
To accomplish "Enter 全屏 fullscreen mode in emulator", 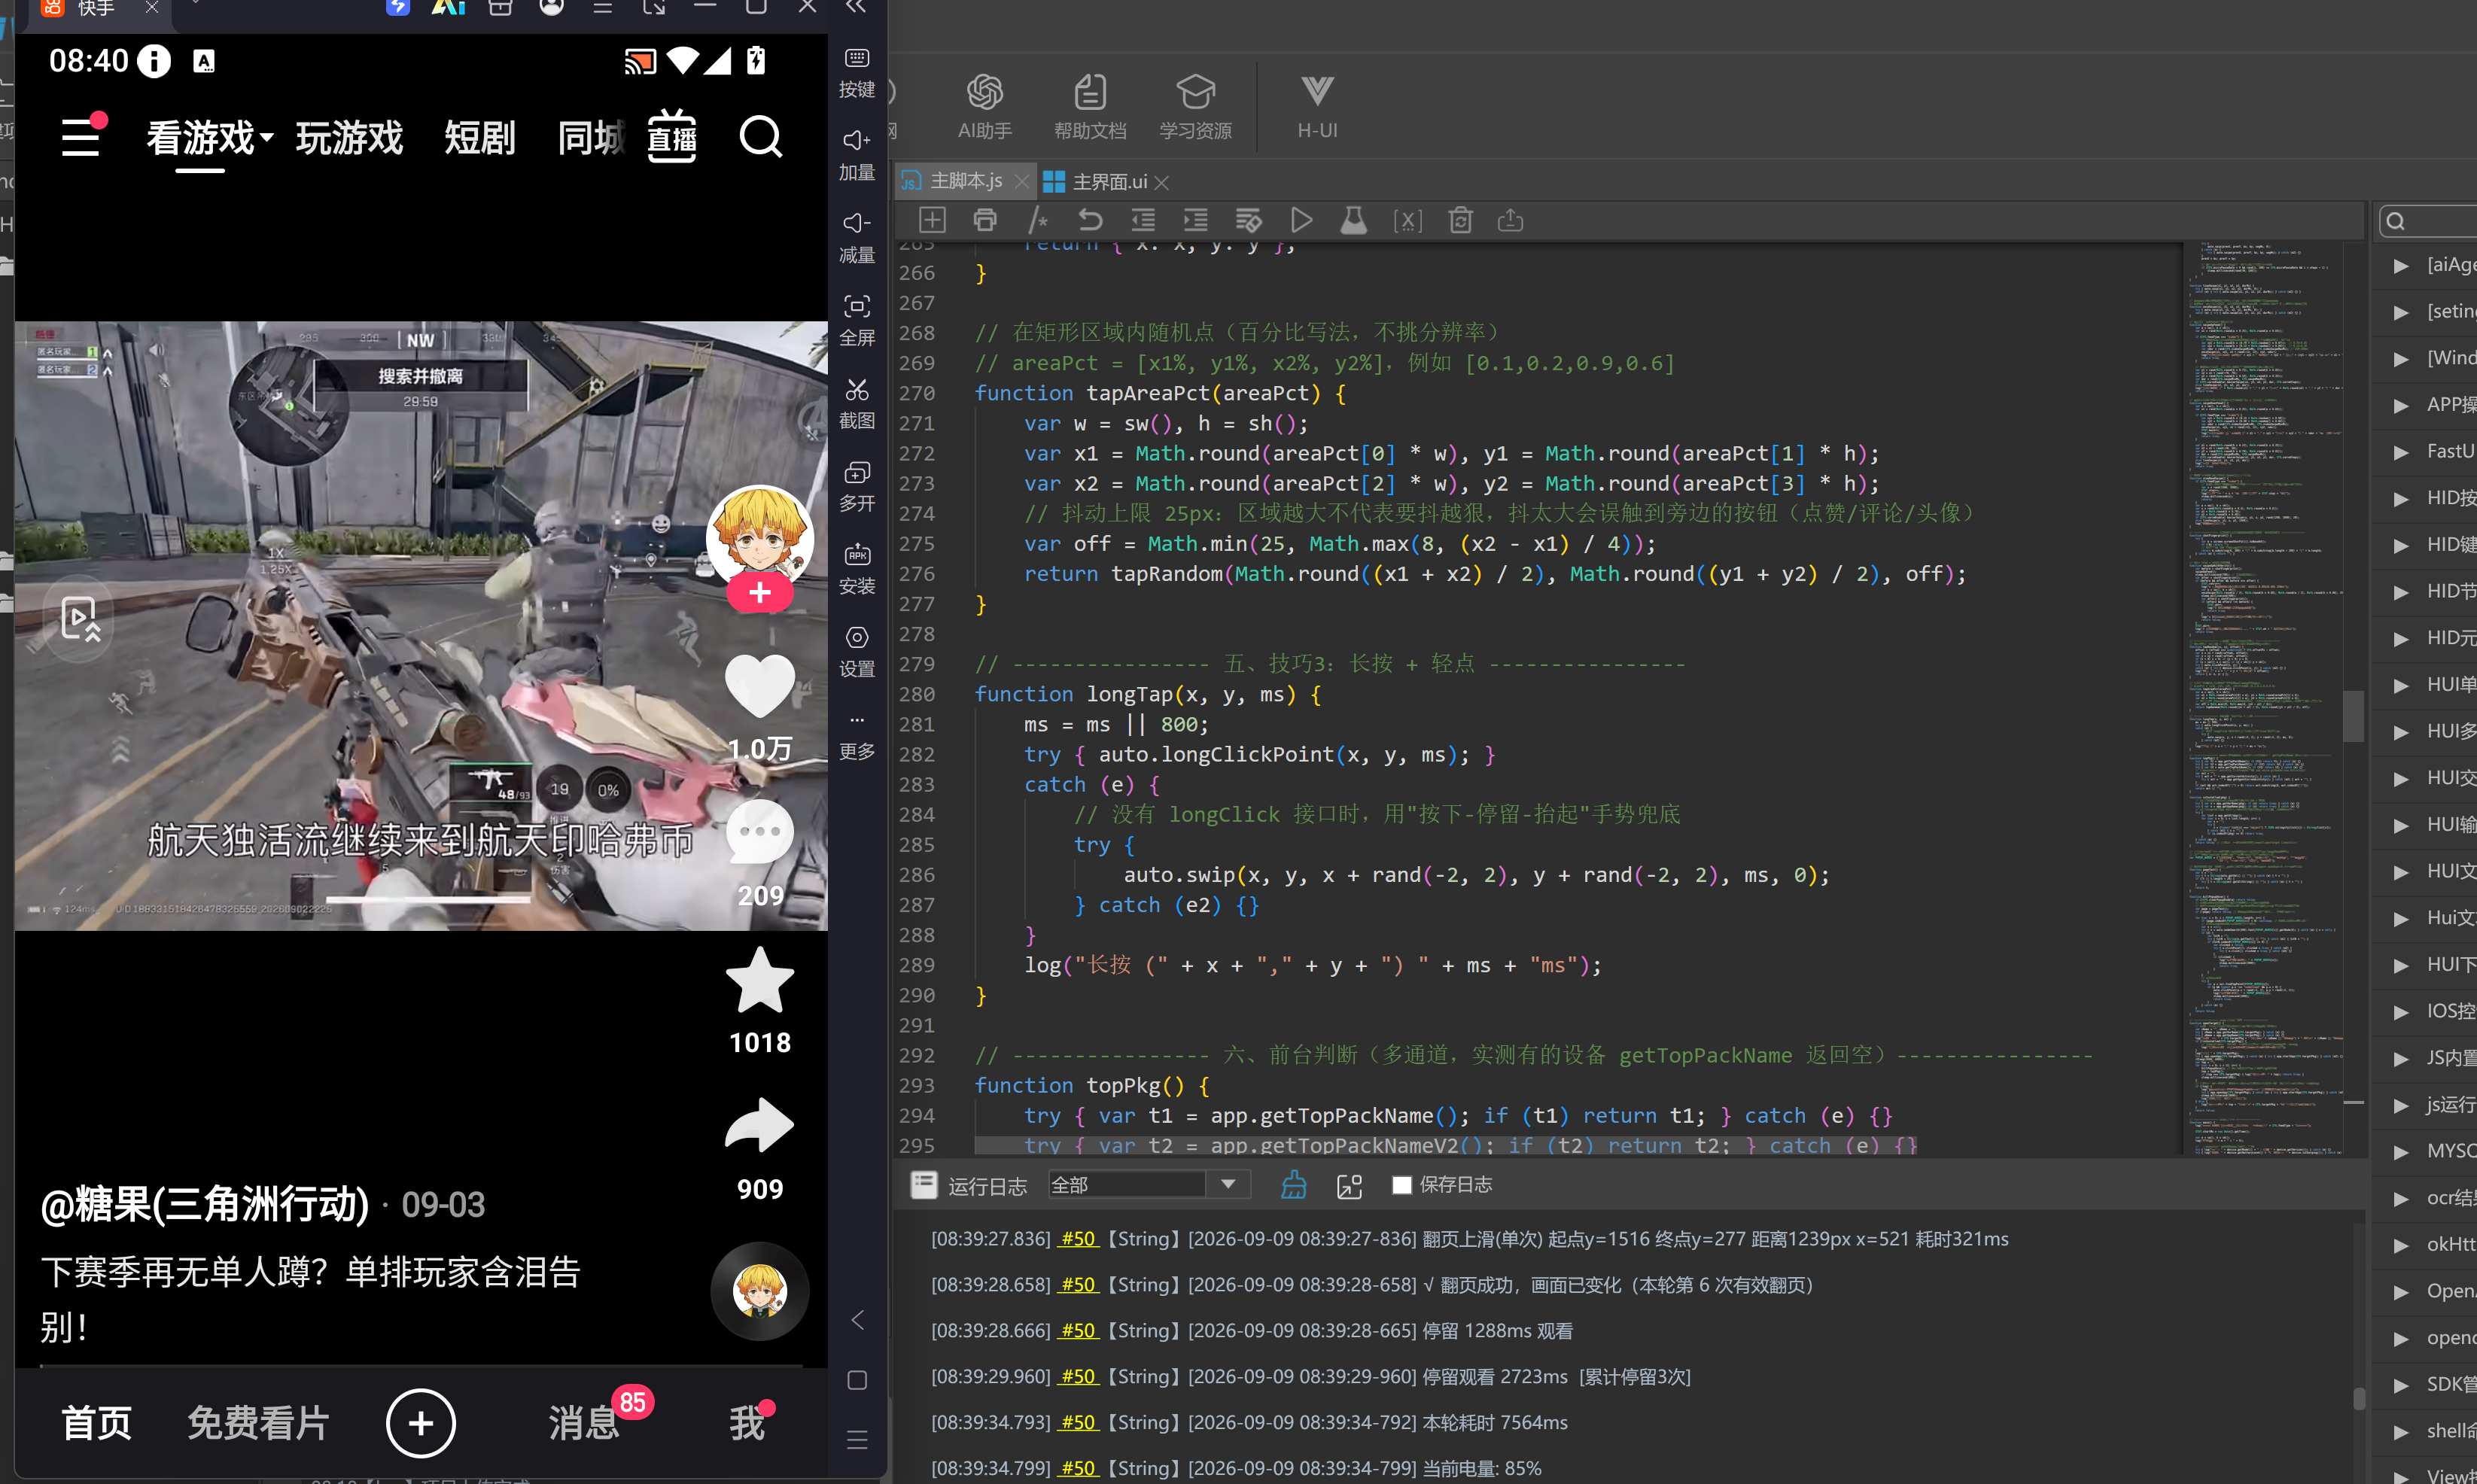I will click(x=857, y=321).
